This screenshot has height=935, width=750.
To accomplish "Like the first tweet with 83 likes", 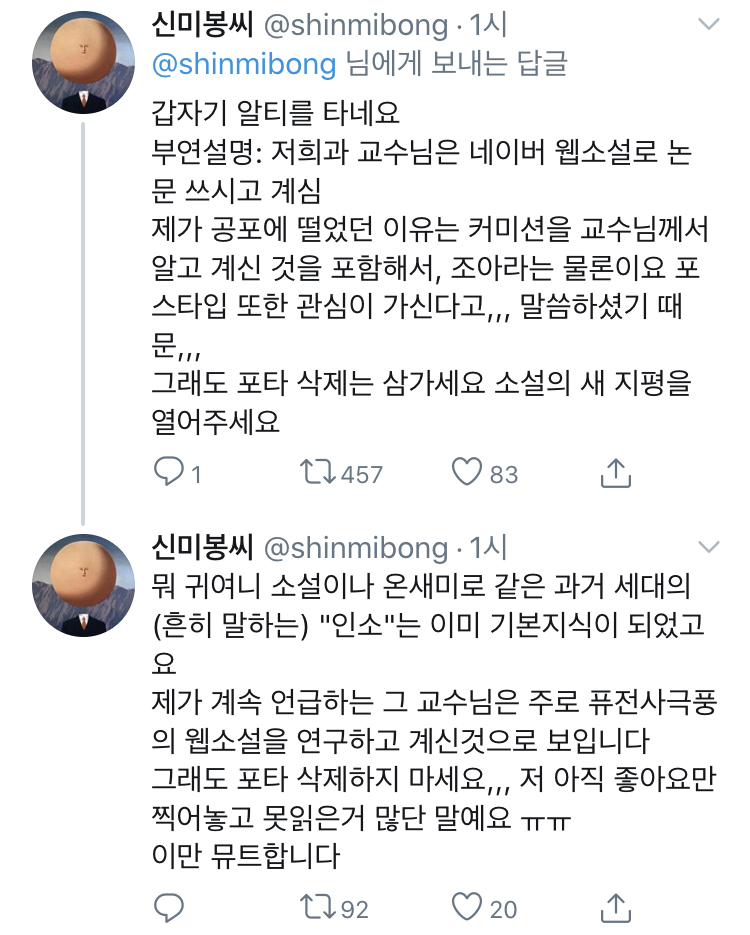I will pyautogui.click(x=466, y=471).
